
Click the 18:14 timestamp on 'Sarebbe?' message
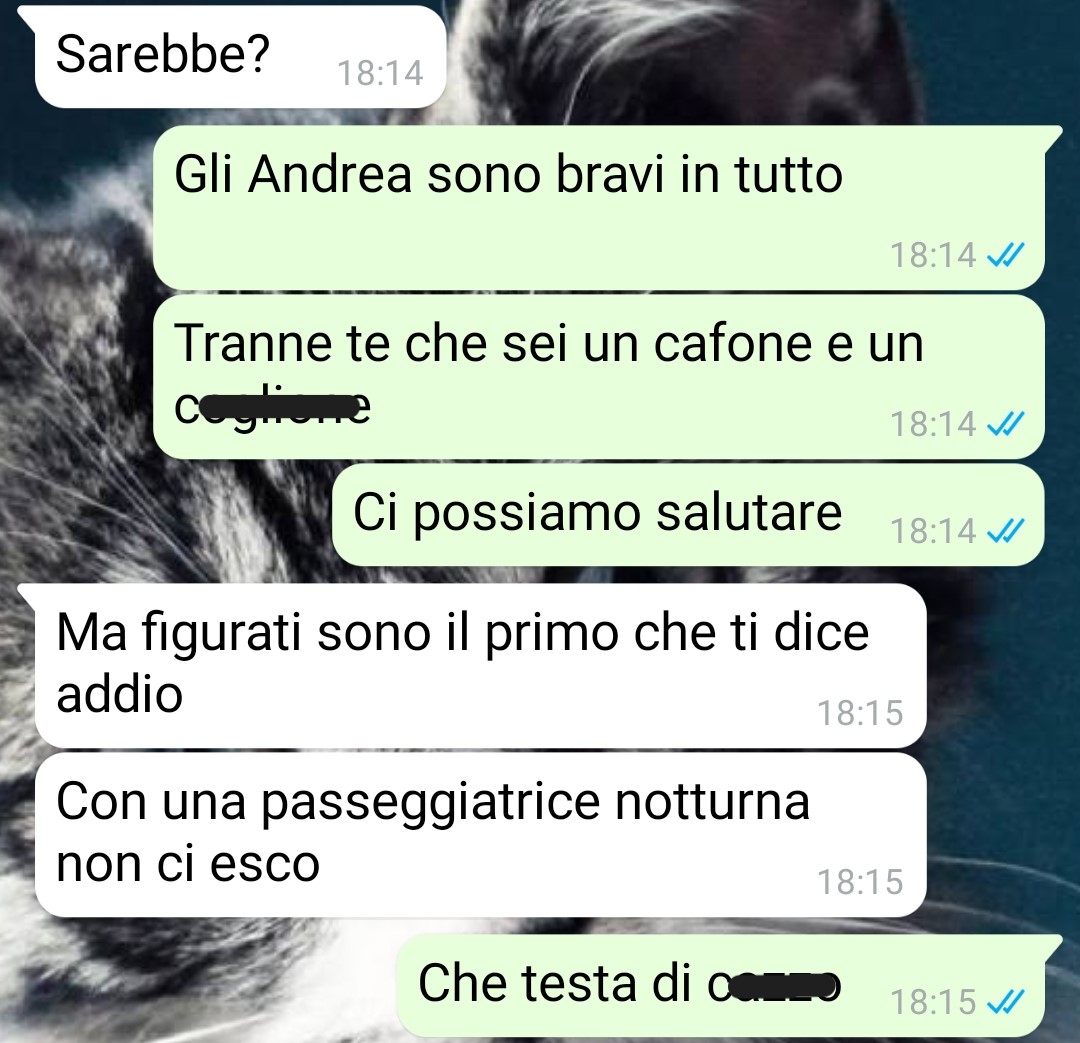380,73
